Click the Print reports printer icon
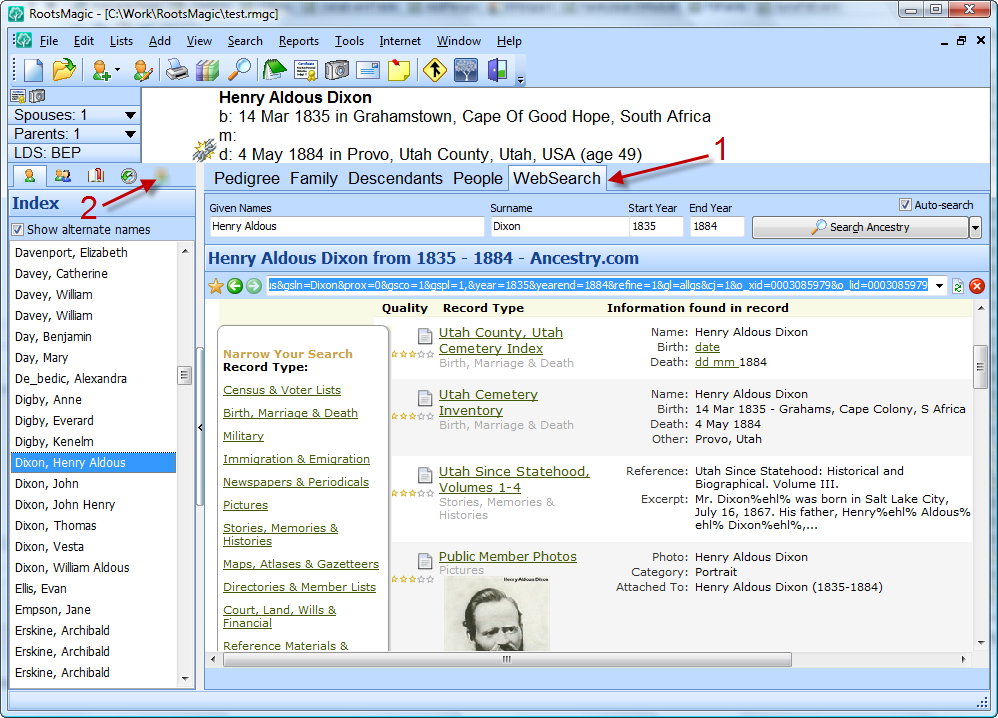The height and width of the screenshot is (718, 998). (x=177, y=69)
